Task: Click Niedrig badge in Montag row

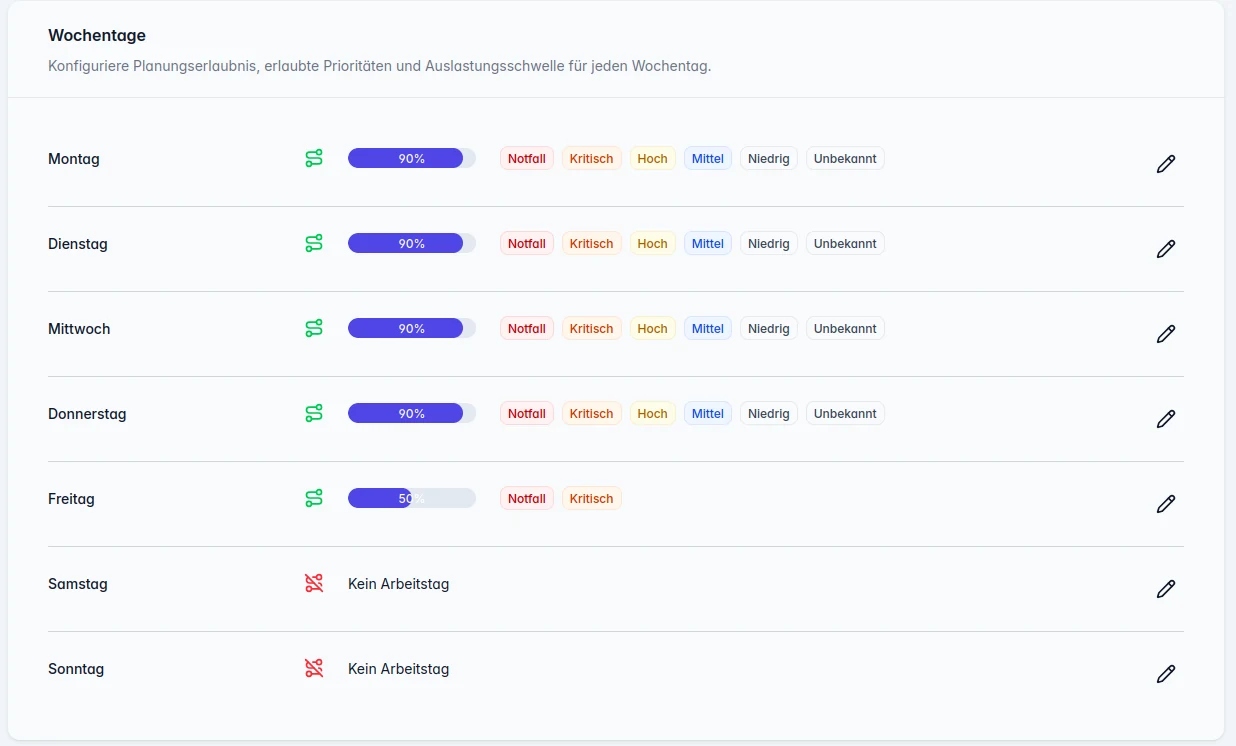Action: 769,158
